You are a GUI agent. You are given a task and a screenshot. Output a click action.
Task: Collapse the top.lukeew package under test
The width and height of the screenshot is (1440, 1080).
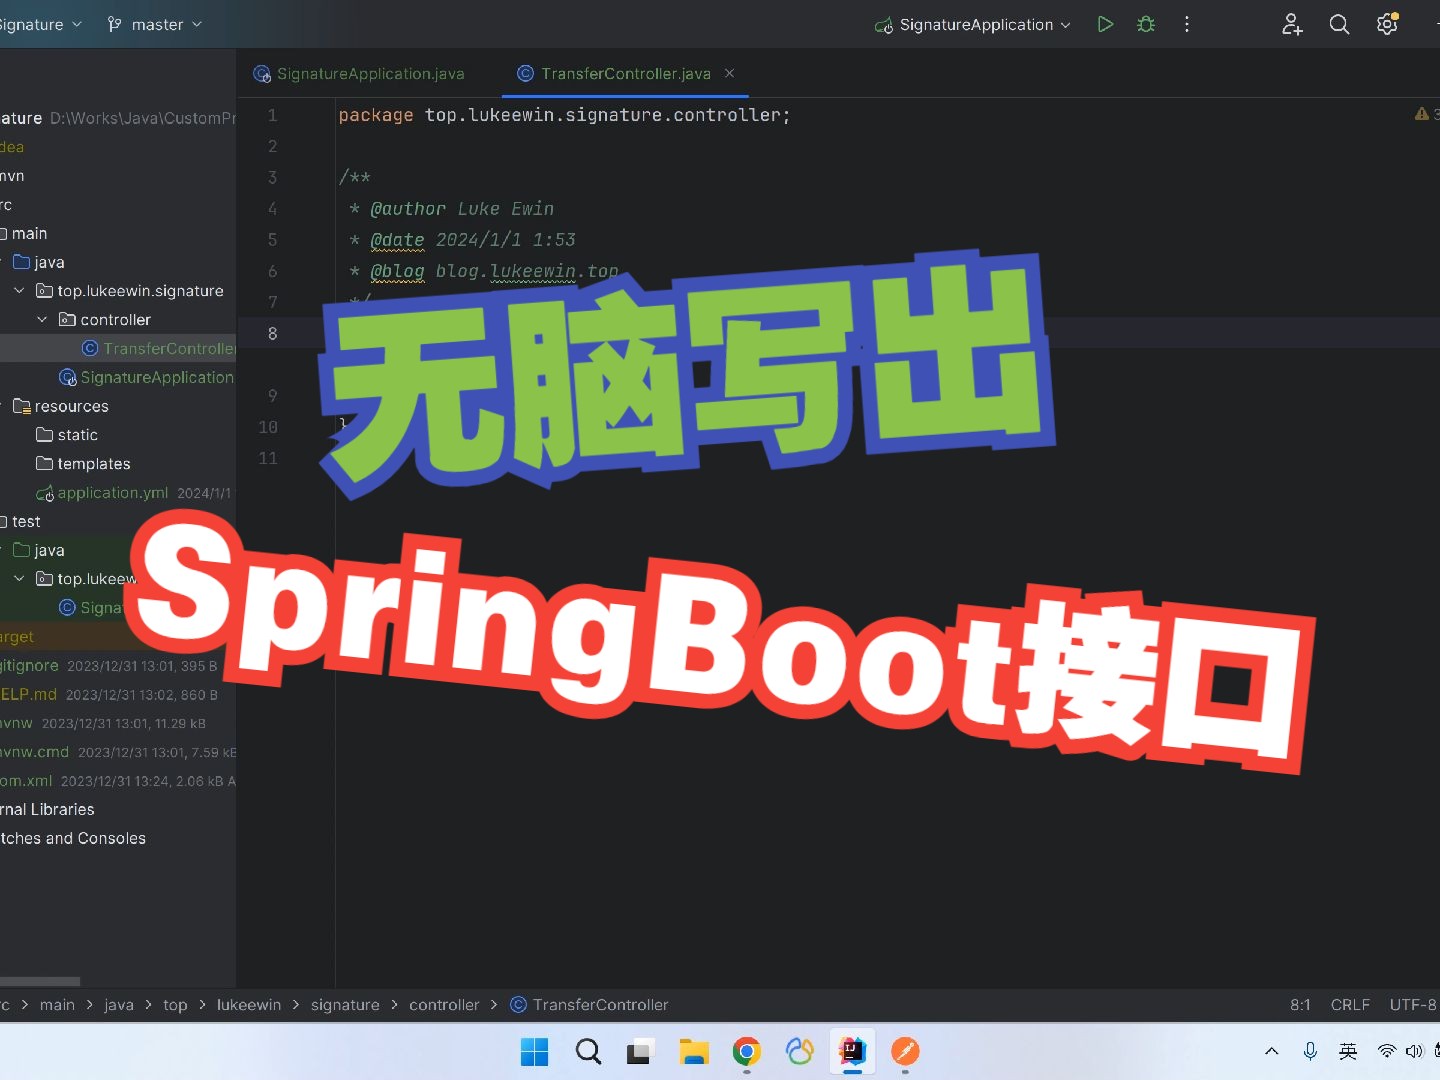[19, 578]
